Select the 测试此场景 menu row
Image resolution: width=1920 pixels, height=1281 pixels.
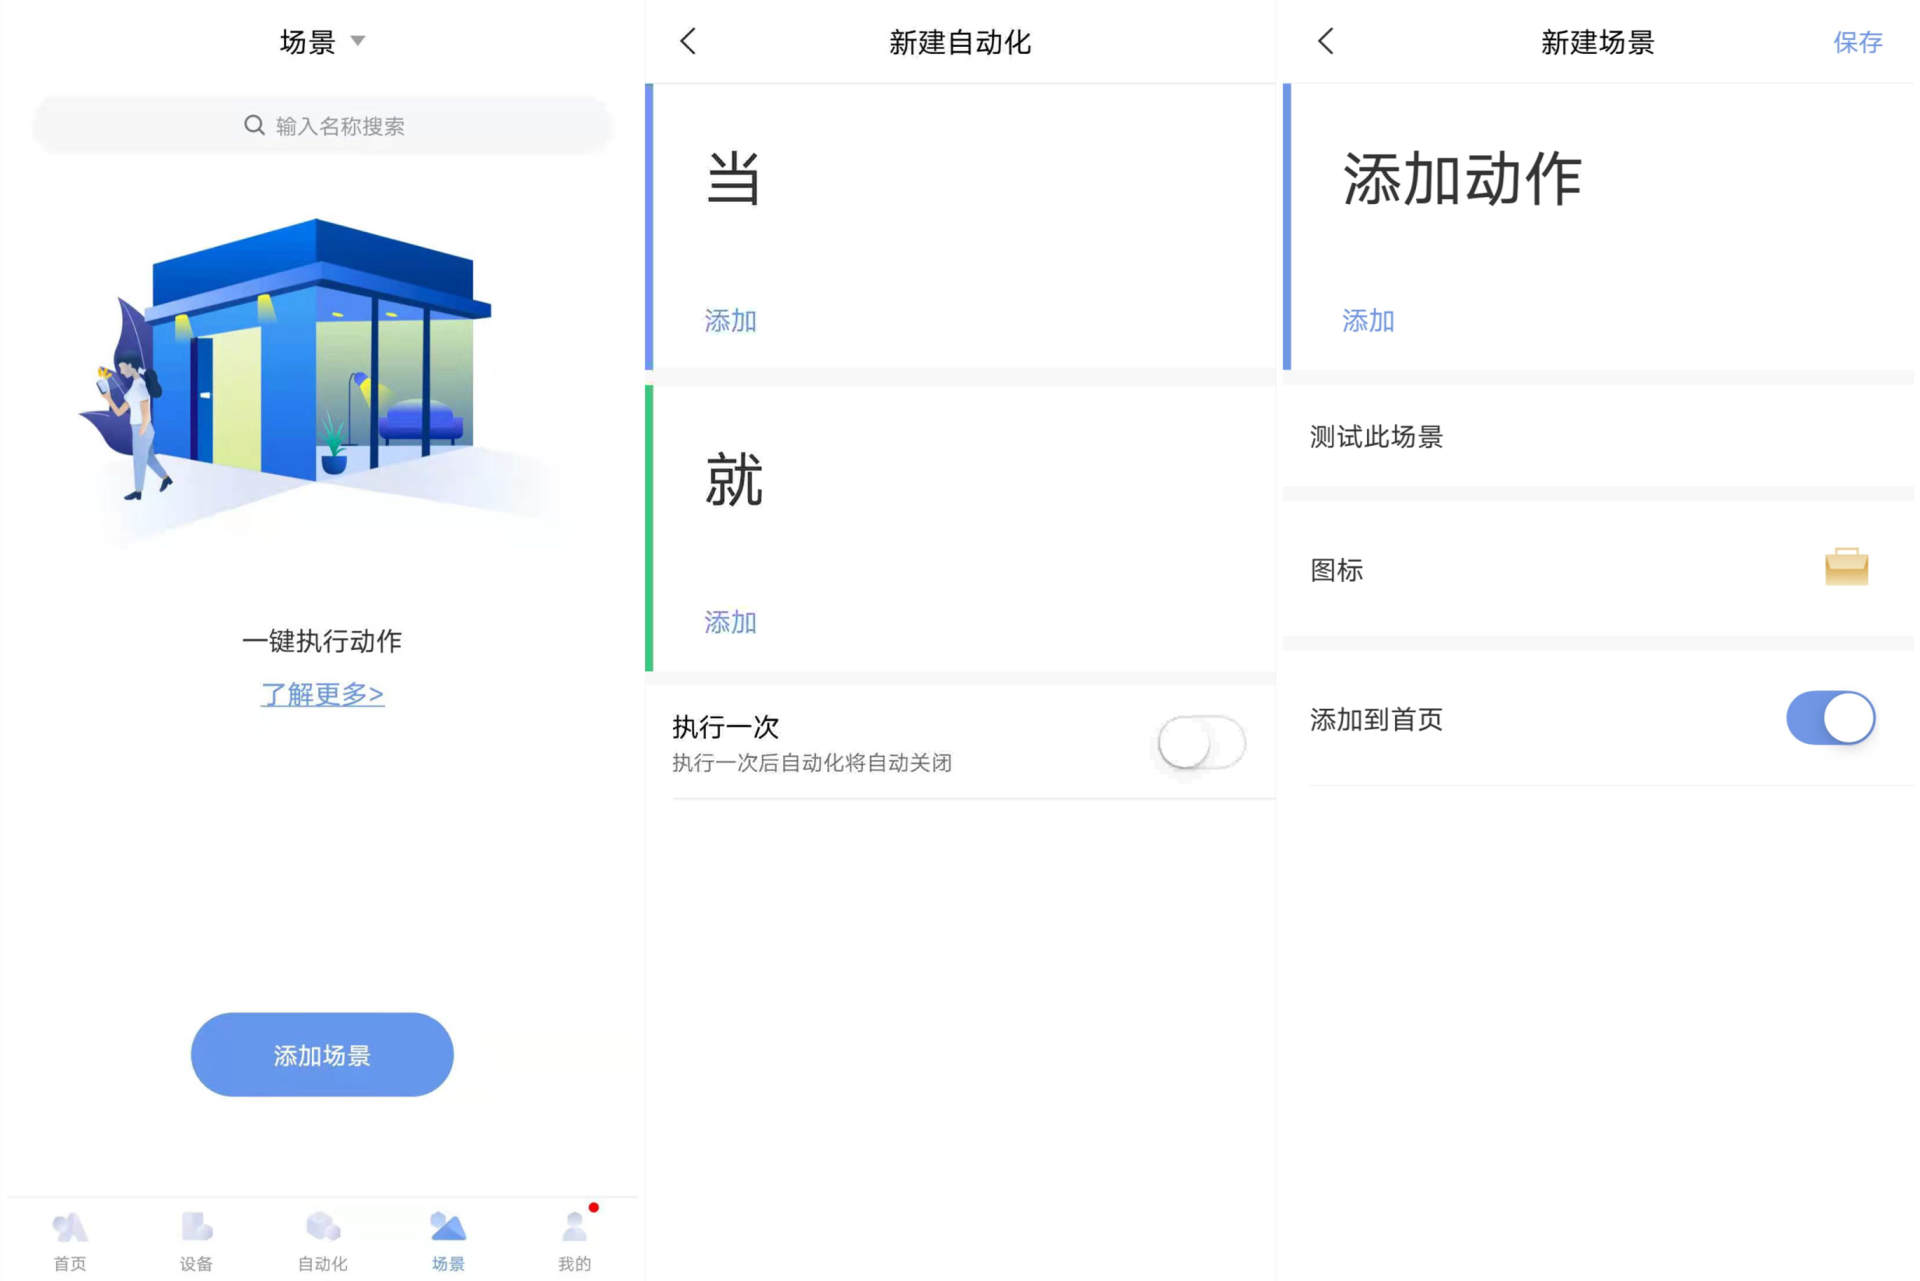pos(1375,436)
